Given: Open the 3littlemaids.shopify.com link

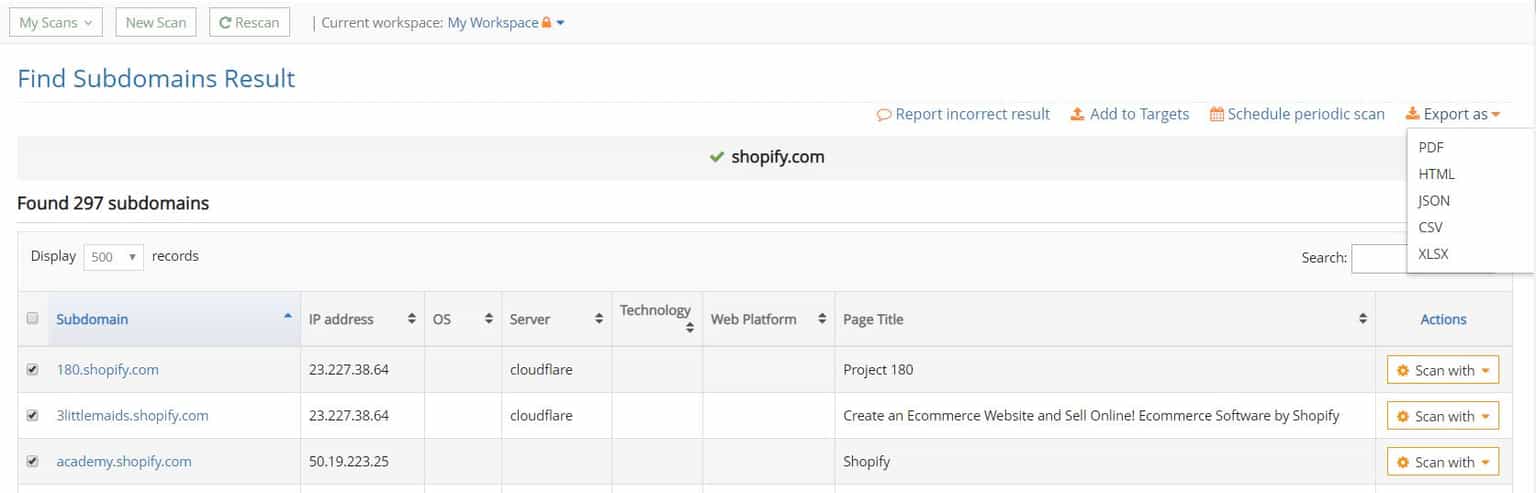Looking at the screenshot, I should point(132,415).
